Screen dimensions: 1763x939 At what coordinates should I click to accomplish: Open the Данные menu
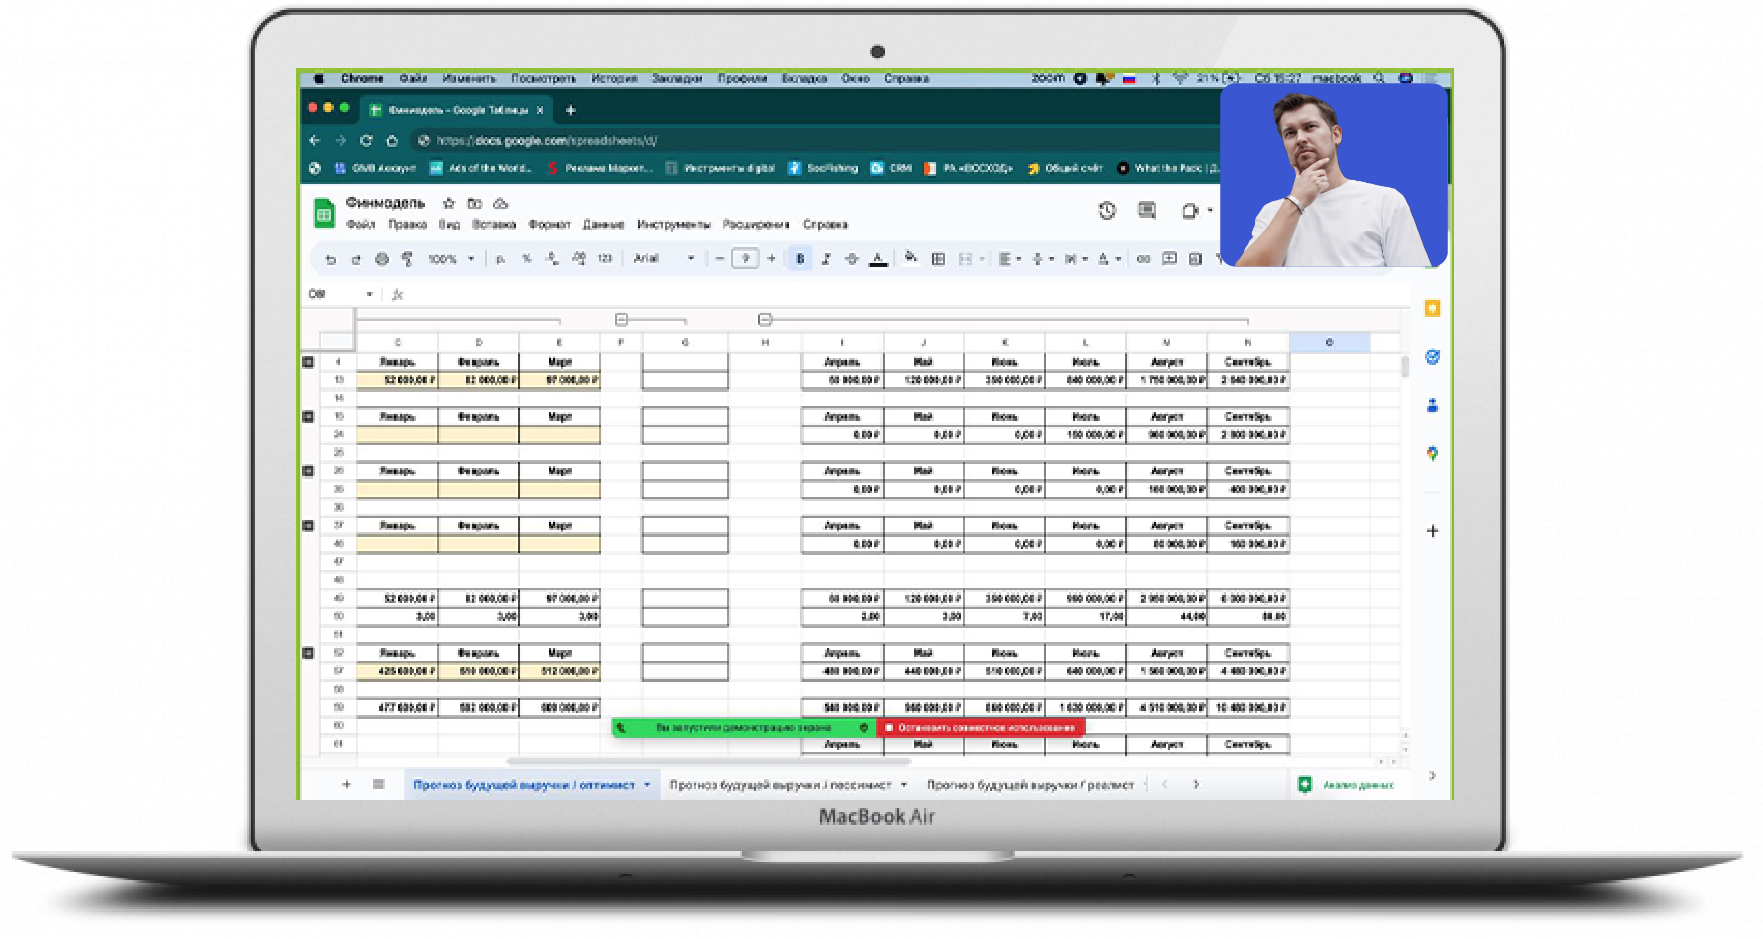[x=603, y=225]
